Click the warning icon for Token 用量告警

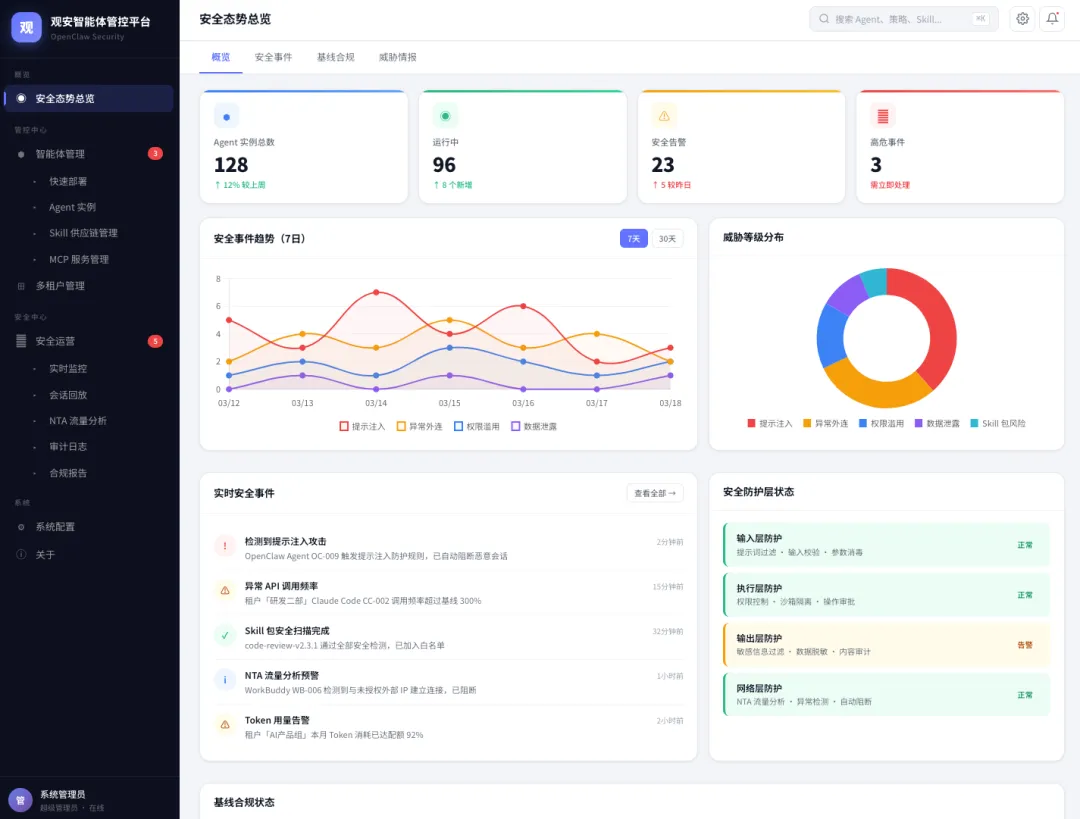point(225,725)
